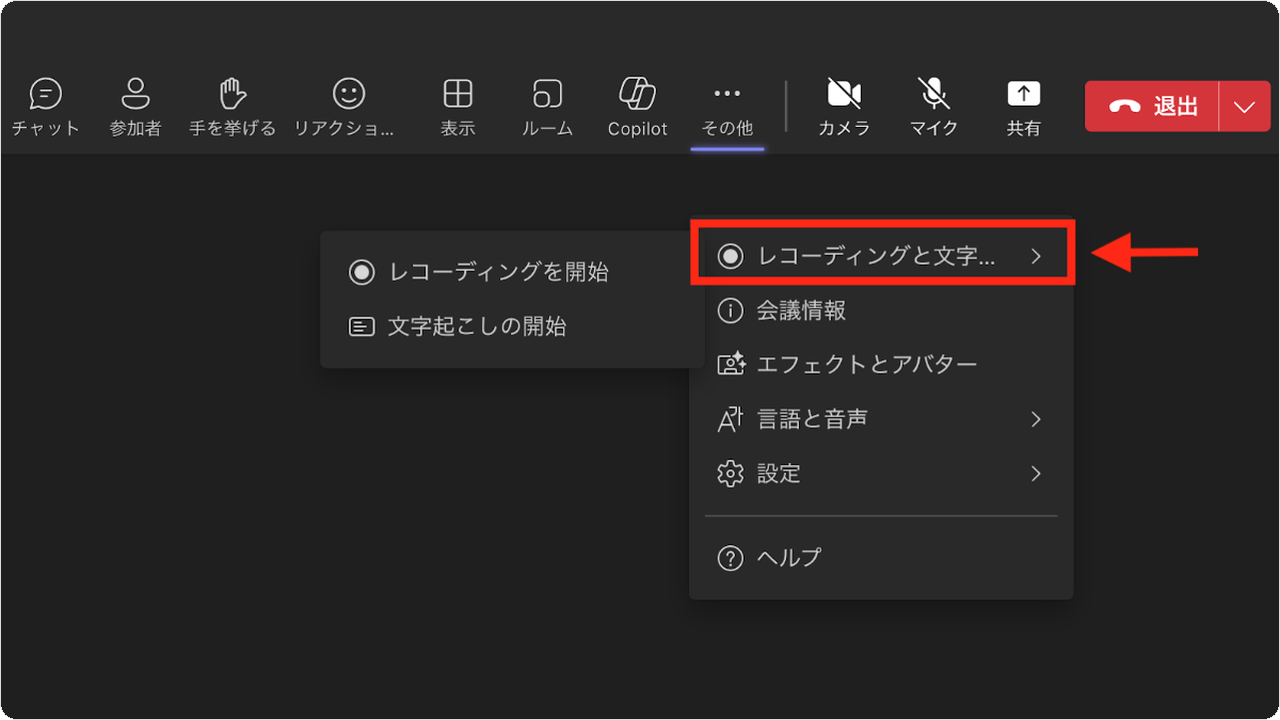Expand the arrow beside 退出 button
The height and width of the screenshot is (720, 1280).
pos(1245,106)
